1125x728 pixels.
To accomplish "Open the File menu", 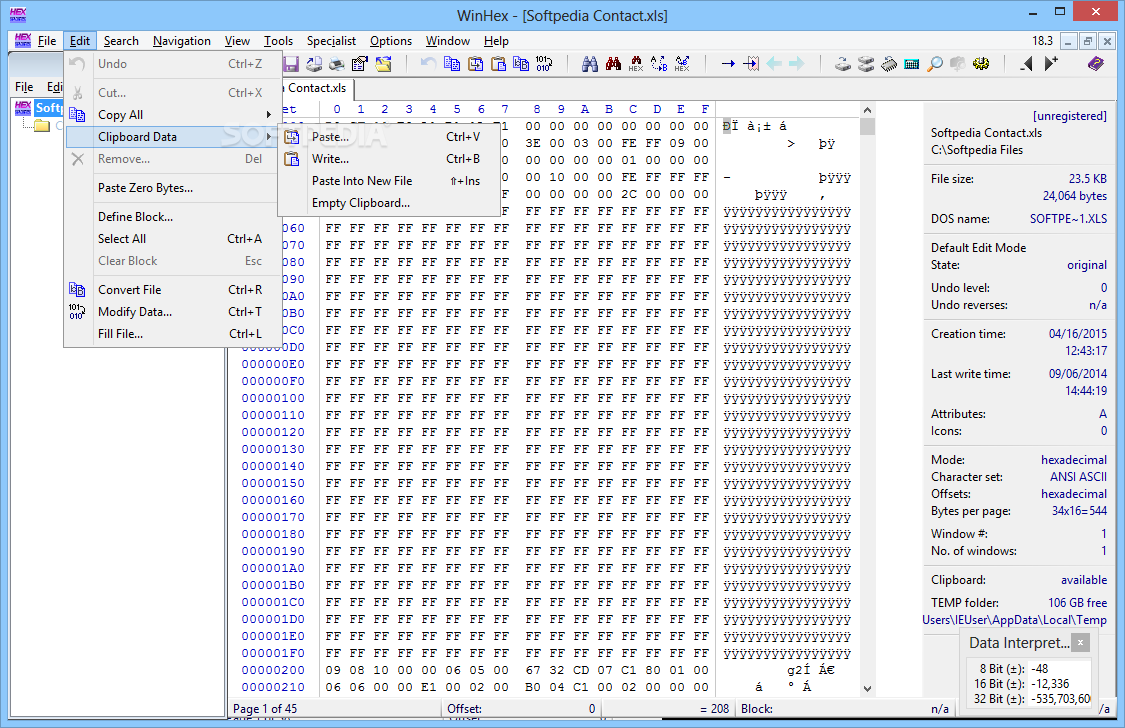I will tap(47, 41).
